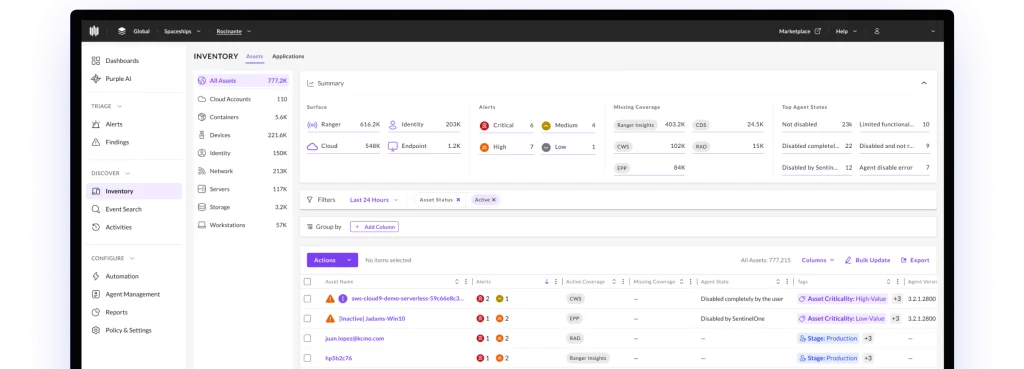The image size is (1024, 369).
Task: Click the Alerts bell icon in sidebar
Action: click(x=95, y=124)
